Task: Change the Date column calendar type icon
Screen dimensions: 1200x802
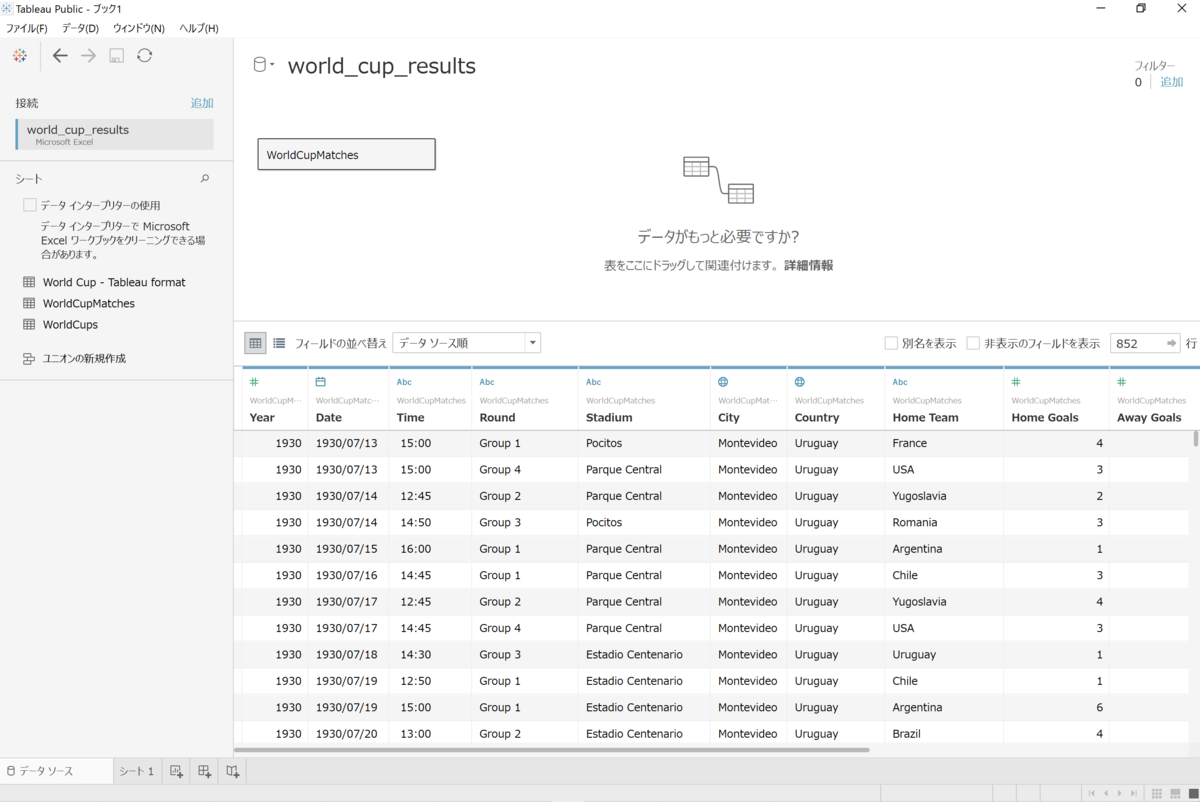Action: (x=321, y=382)
